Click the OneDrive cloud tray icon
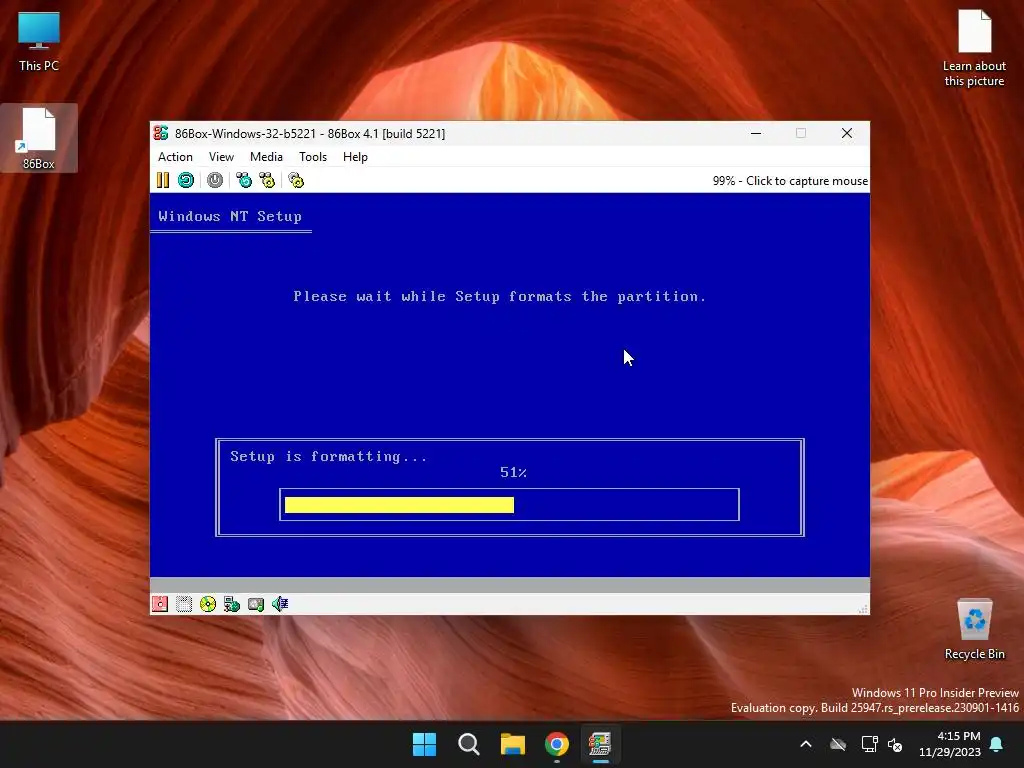The image size is (1024, 768). point(838,744)
